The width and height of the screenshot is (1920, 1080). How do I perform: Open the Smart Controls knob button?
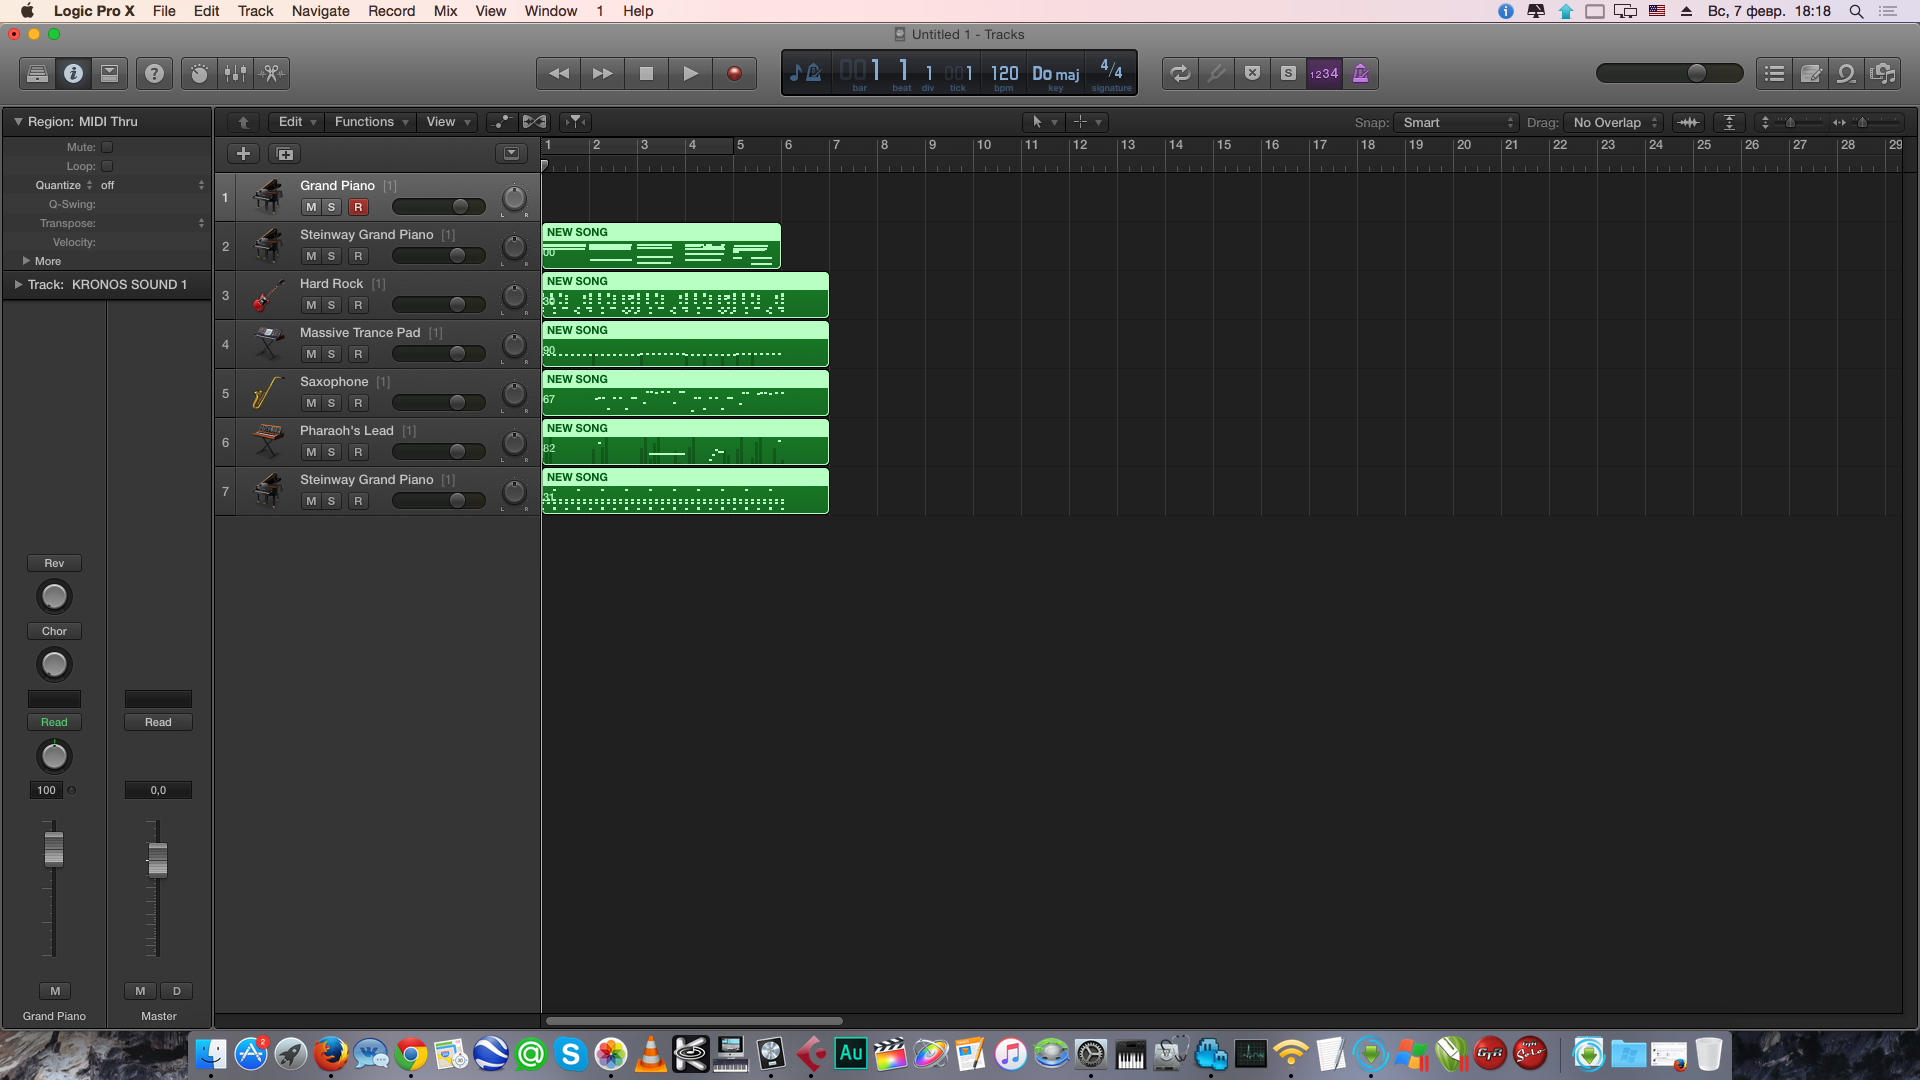click(199, 73)
